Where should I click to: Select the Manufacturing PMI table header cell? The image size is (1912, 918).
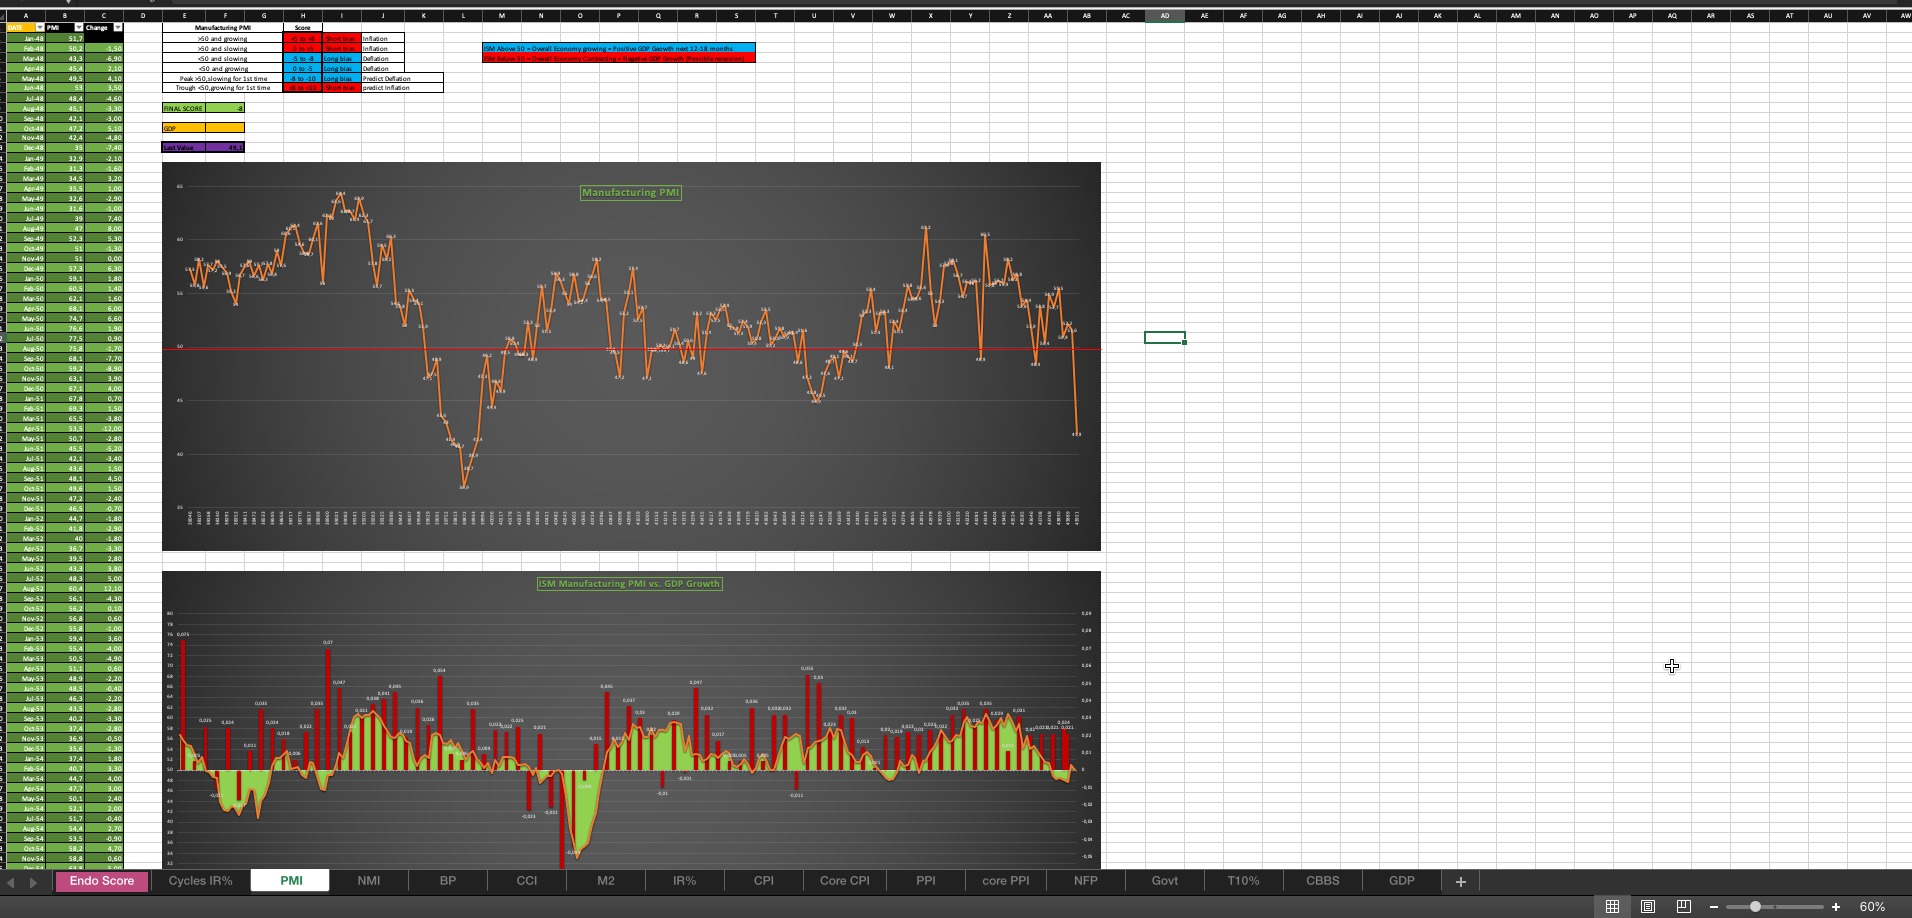(223, 28)
